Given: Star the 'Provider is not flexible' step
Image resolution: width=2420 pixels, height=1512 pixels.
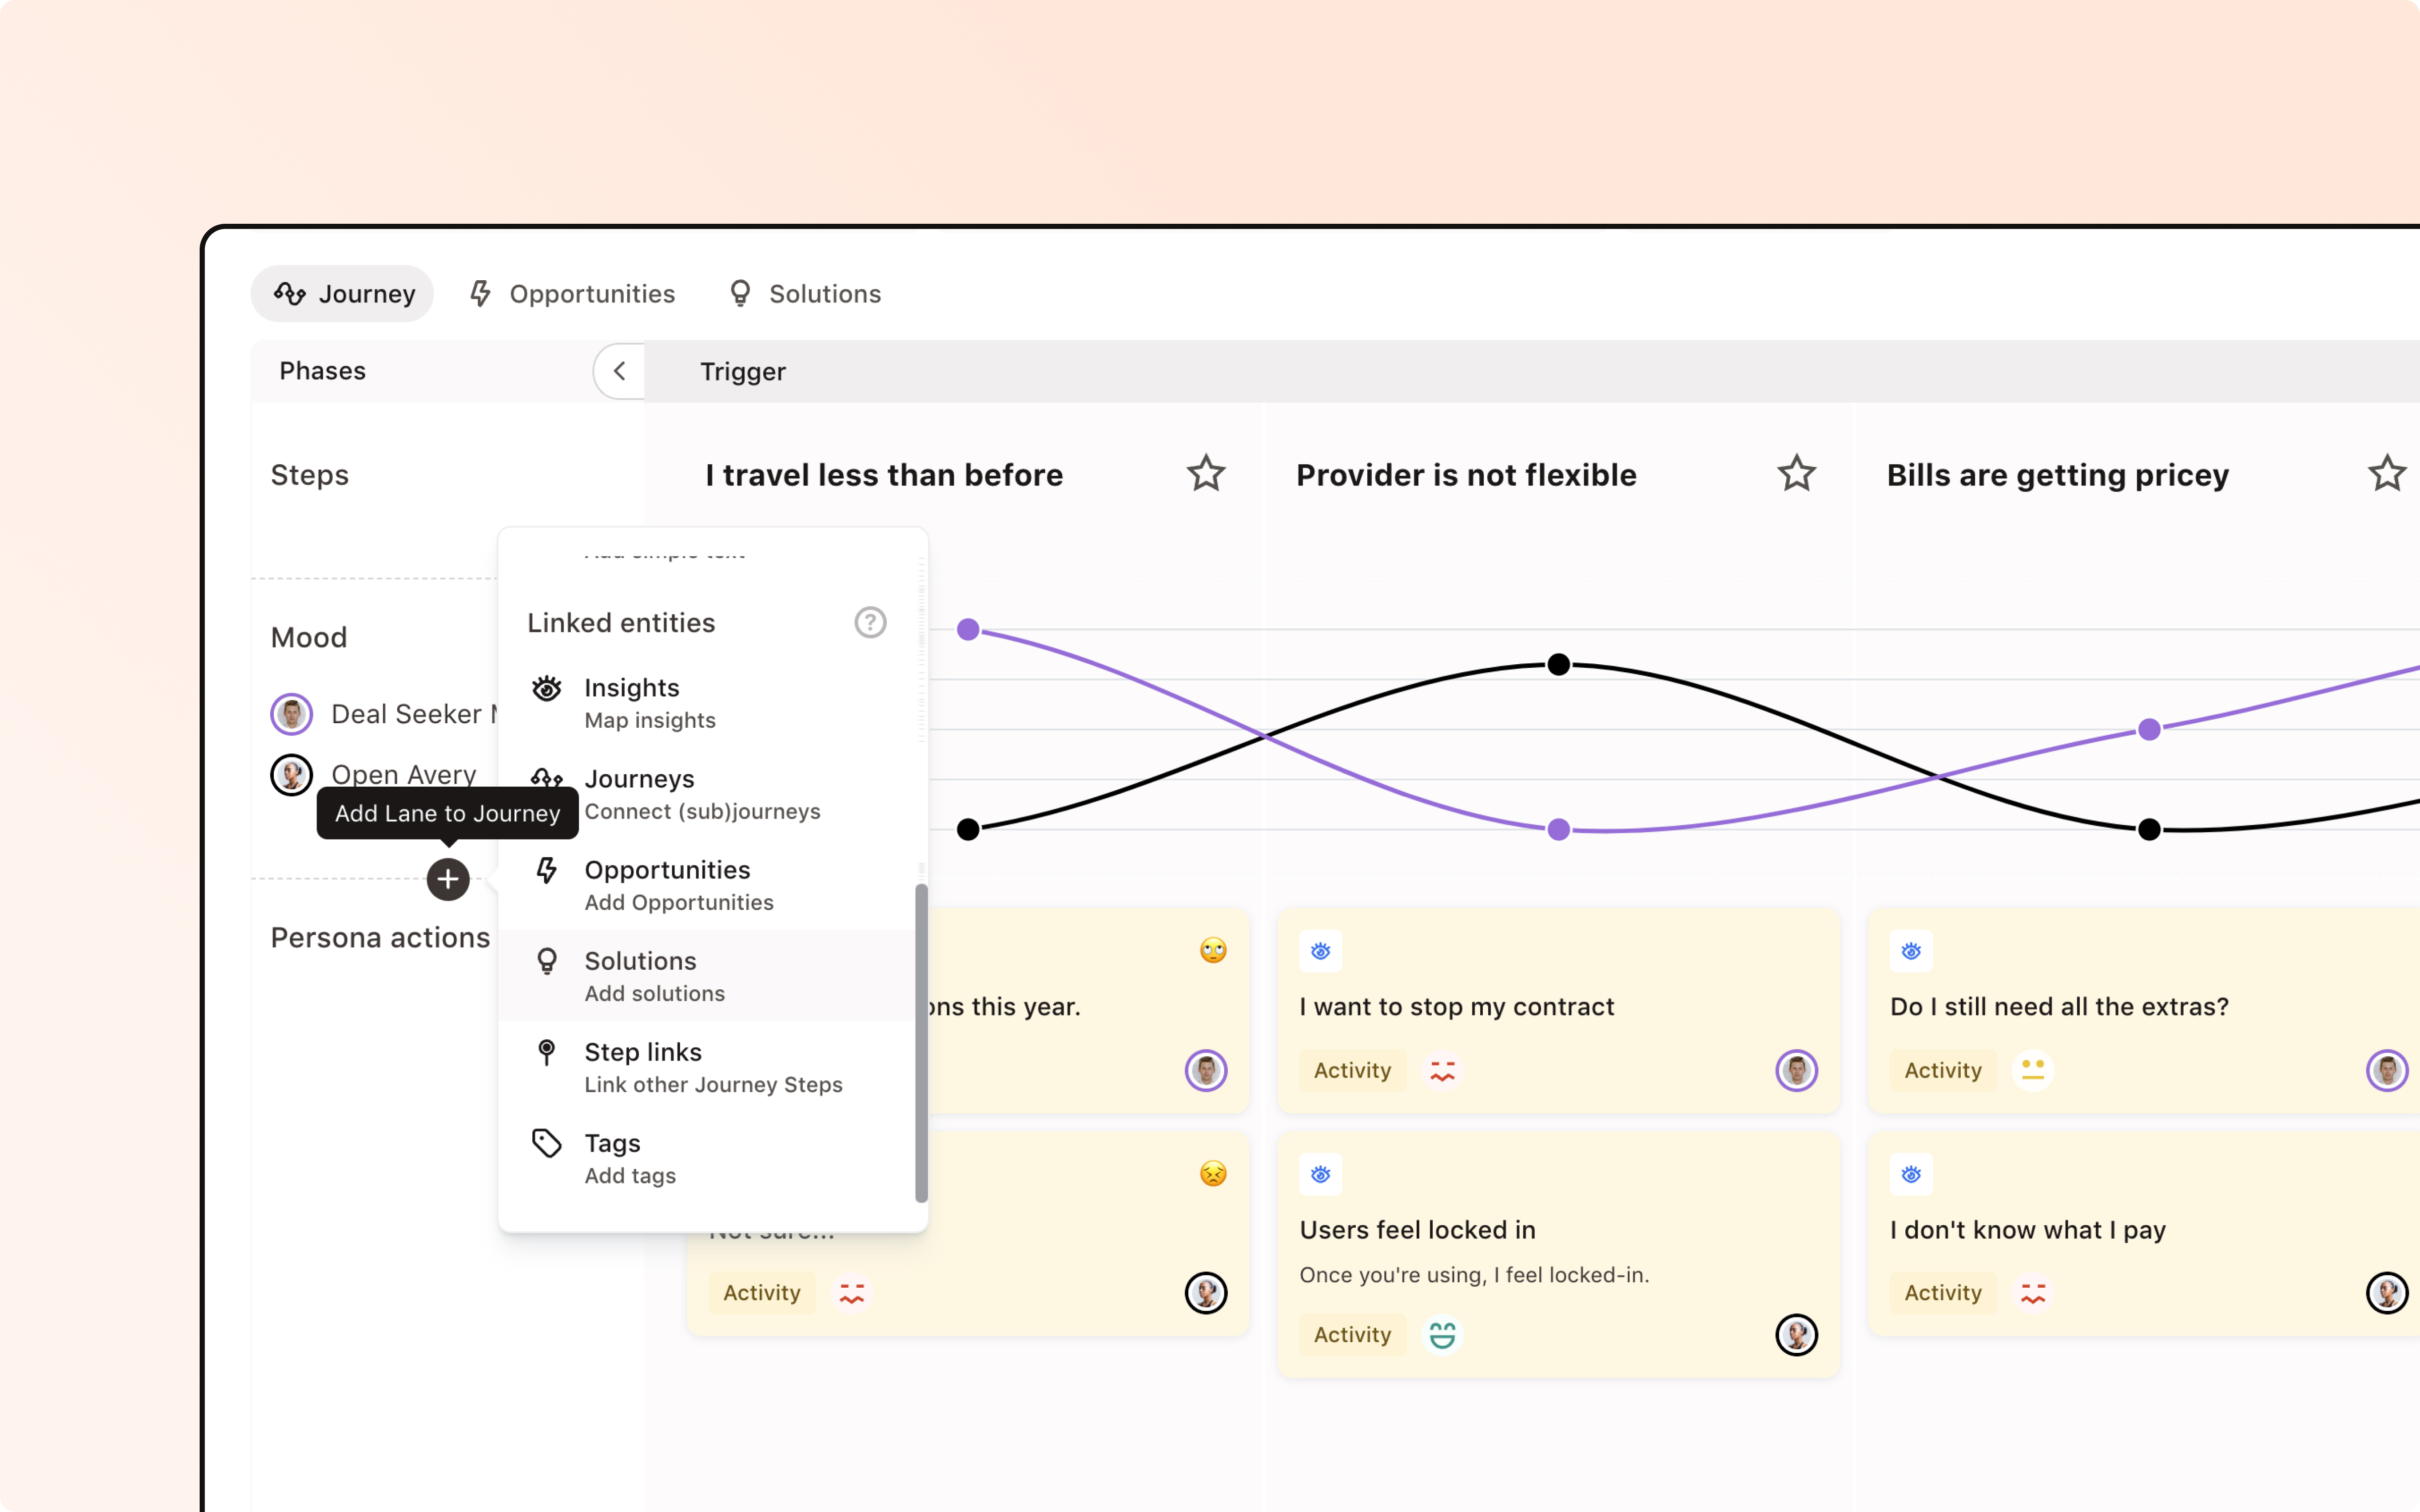Looking at the screenshot, I should (1796, 474).
